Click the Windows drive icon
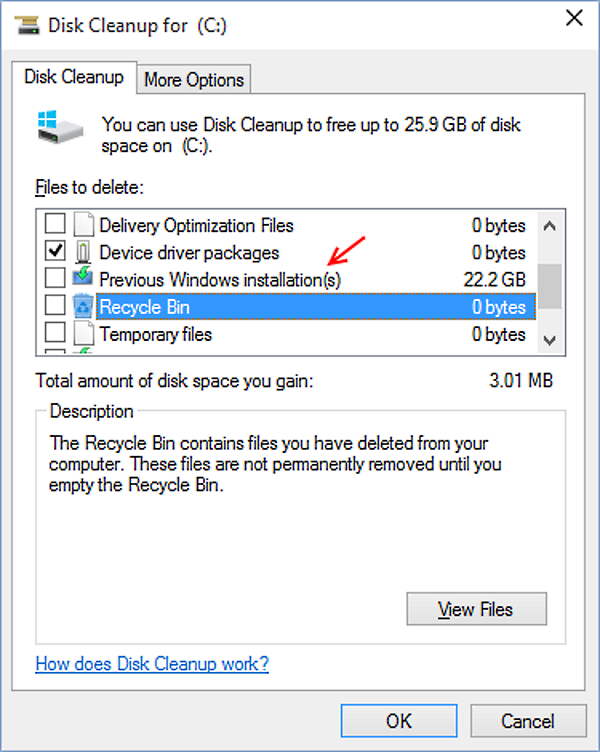600x752 pixels. point(60,127)
